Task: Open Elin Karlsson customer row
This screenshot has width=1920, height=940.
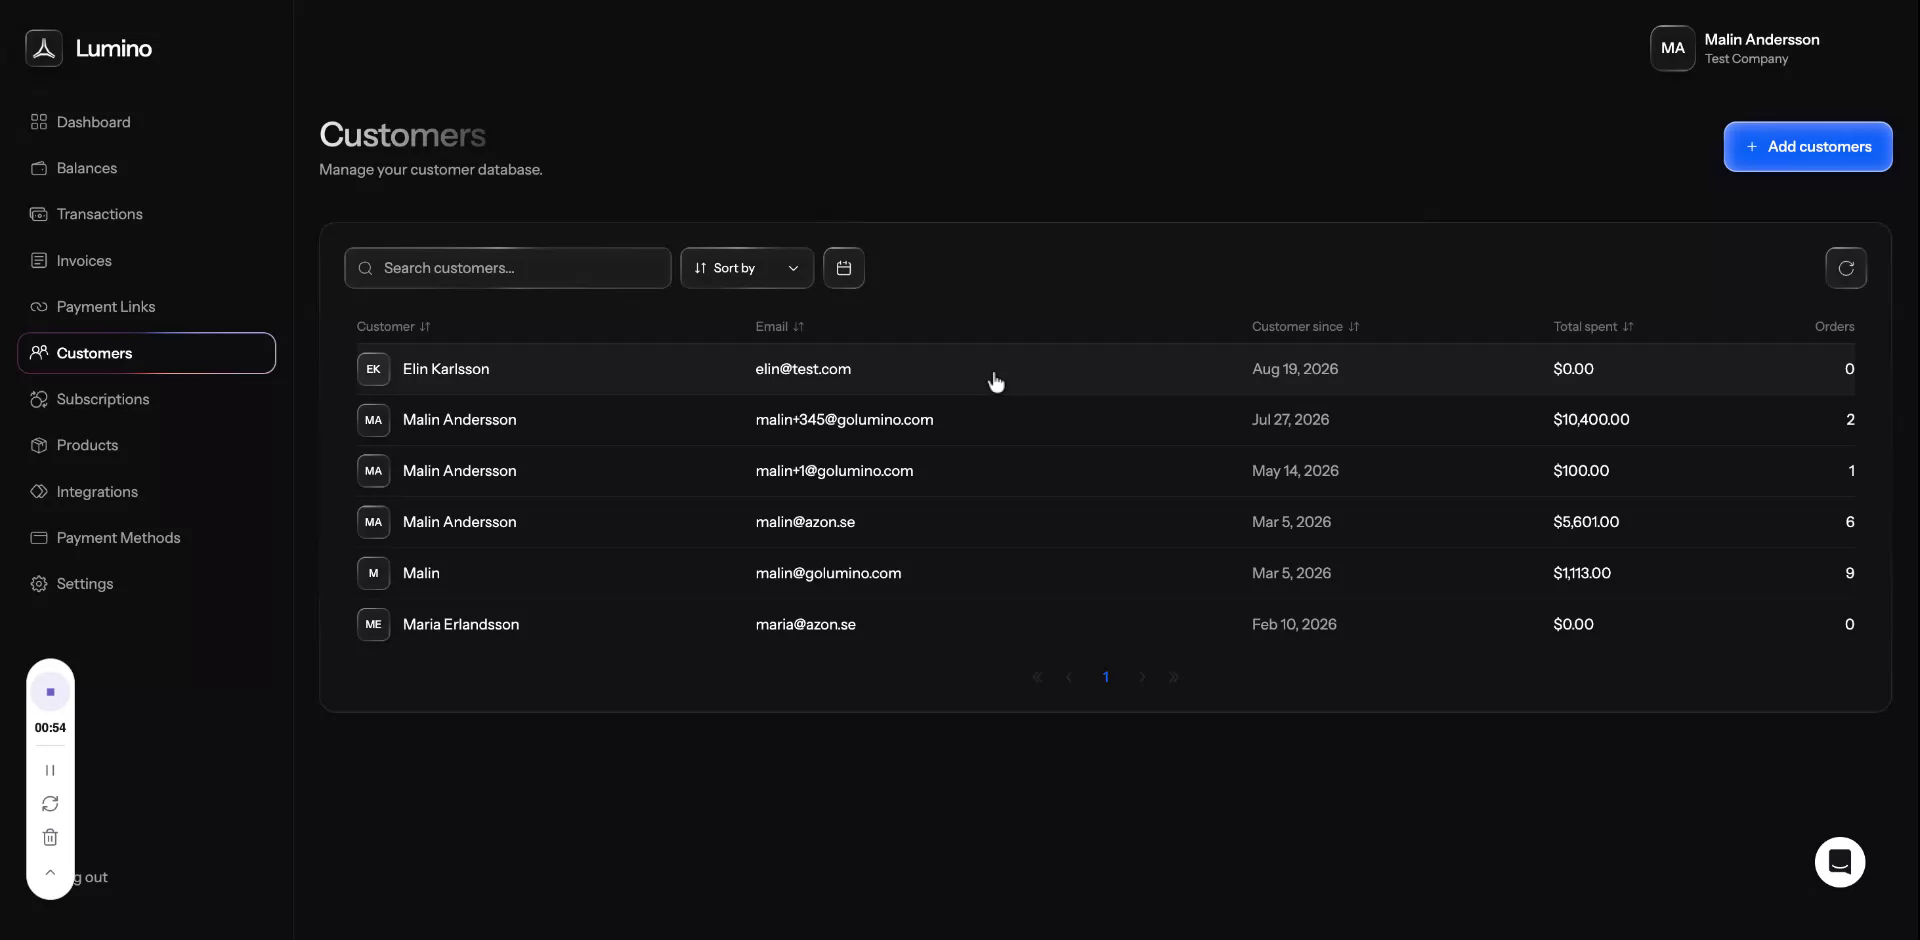Action: coord(1105,369)
